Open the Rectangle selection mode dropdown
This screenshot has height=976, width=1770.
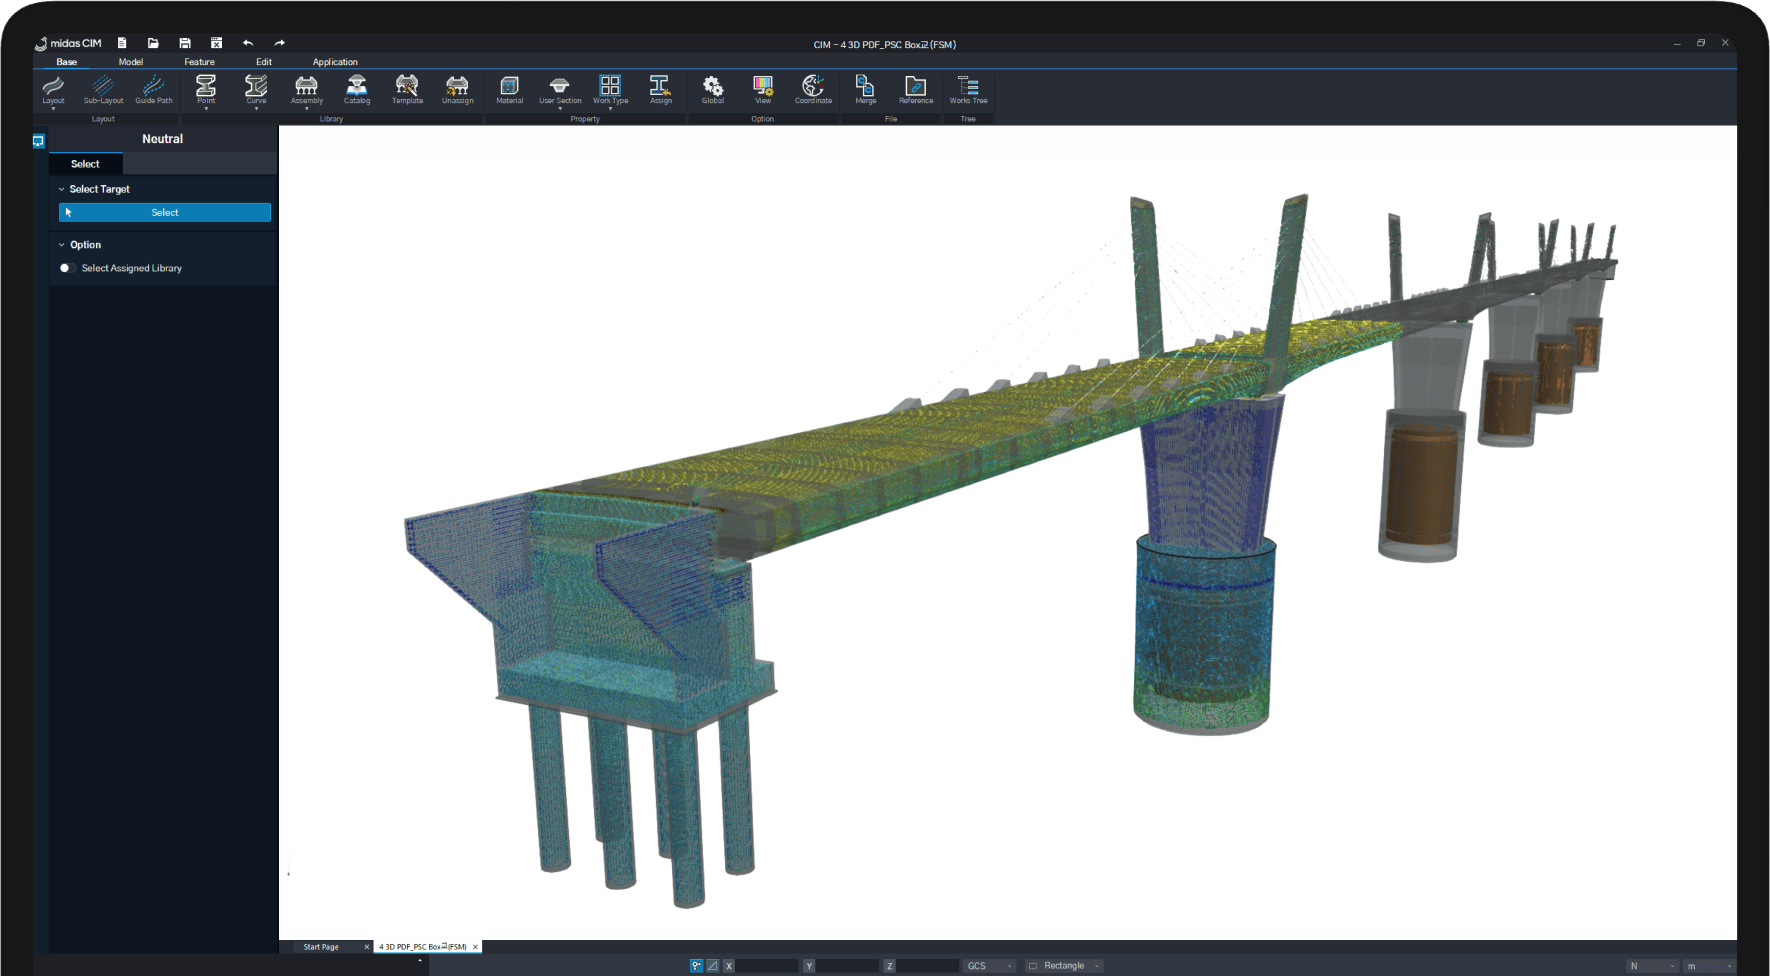tap(1066, 966)
